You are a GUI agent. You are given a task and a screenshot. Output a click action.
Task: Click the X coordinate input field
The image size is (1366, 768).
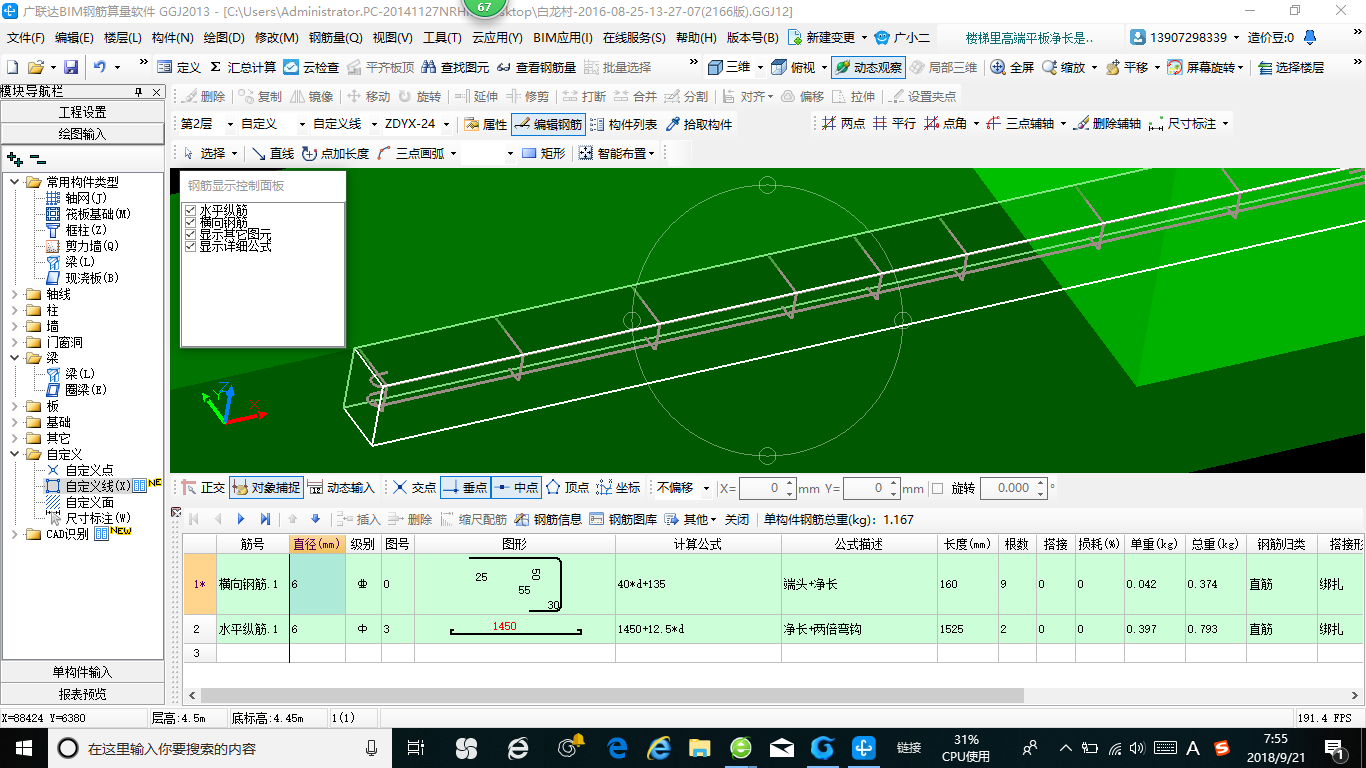coord(767,489)
